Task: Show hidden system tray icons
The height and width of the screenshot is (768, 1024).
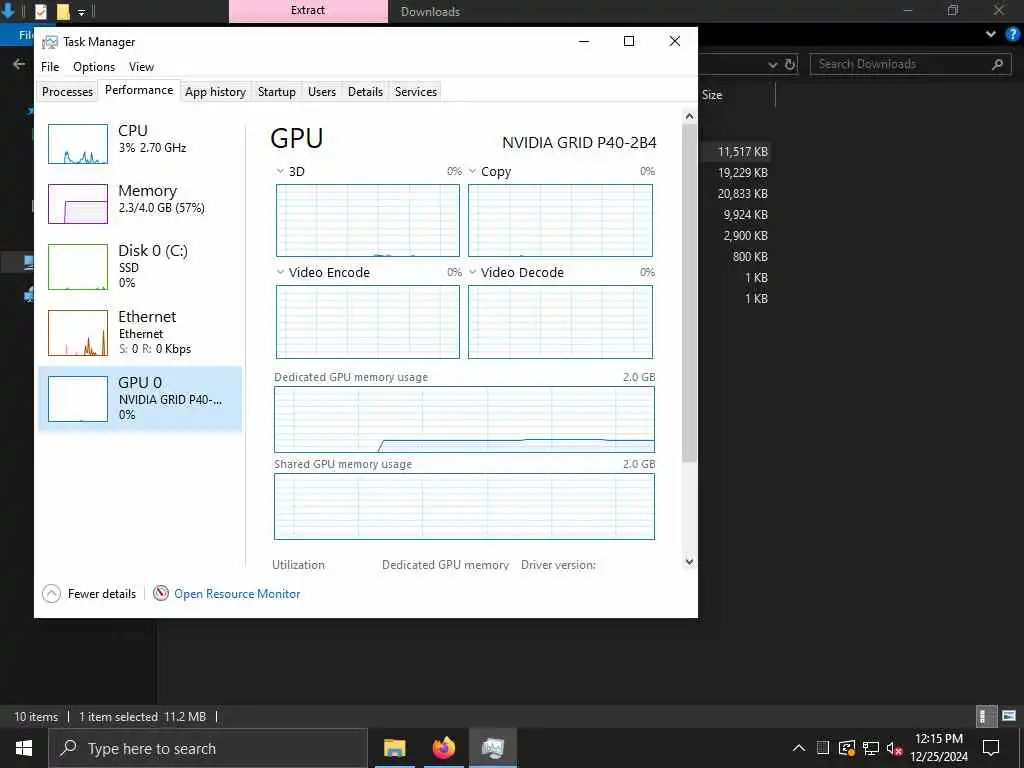Action: 799,748
